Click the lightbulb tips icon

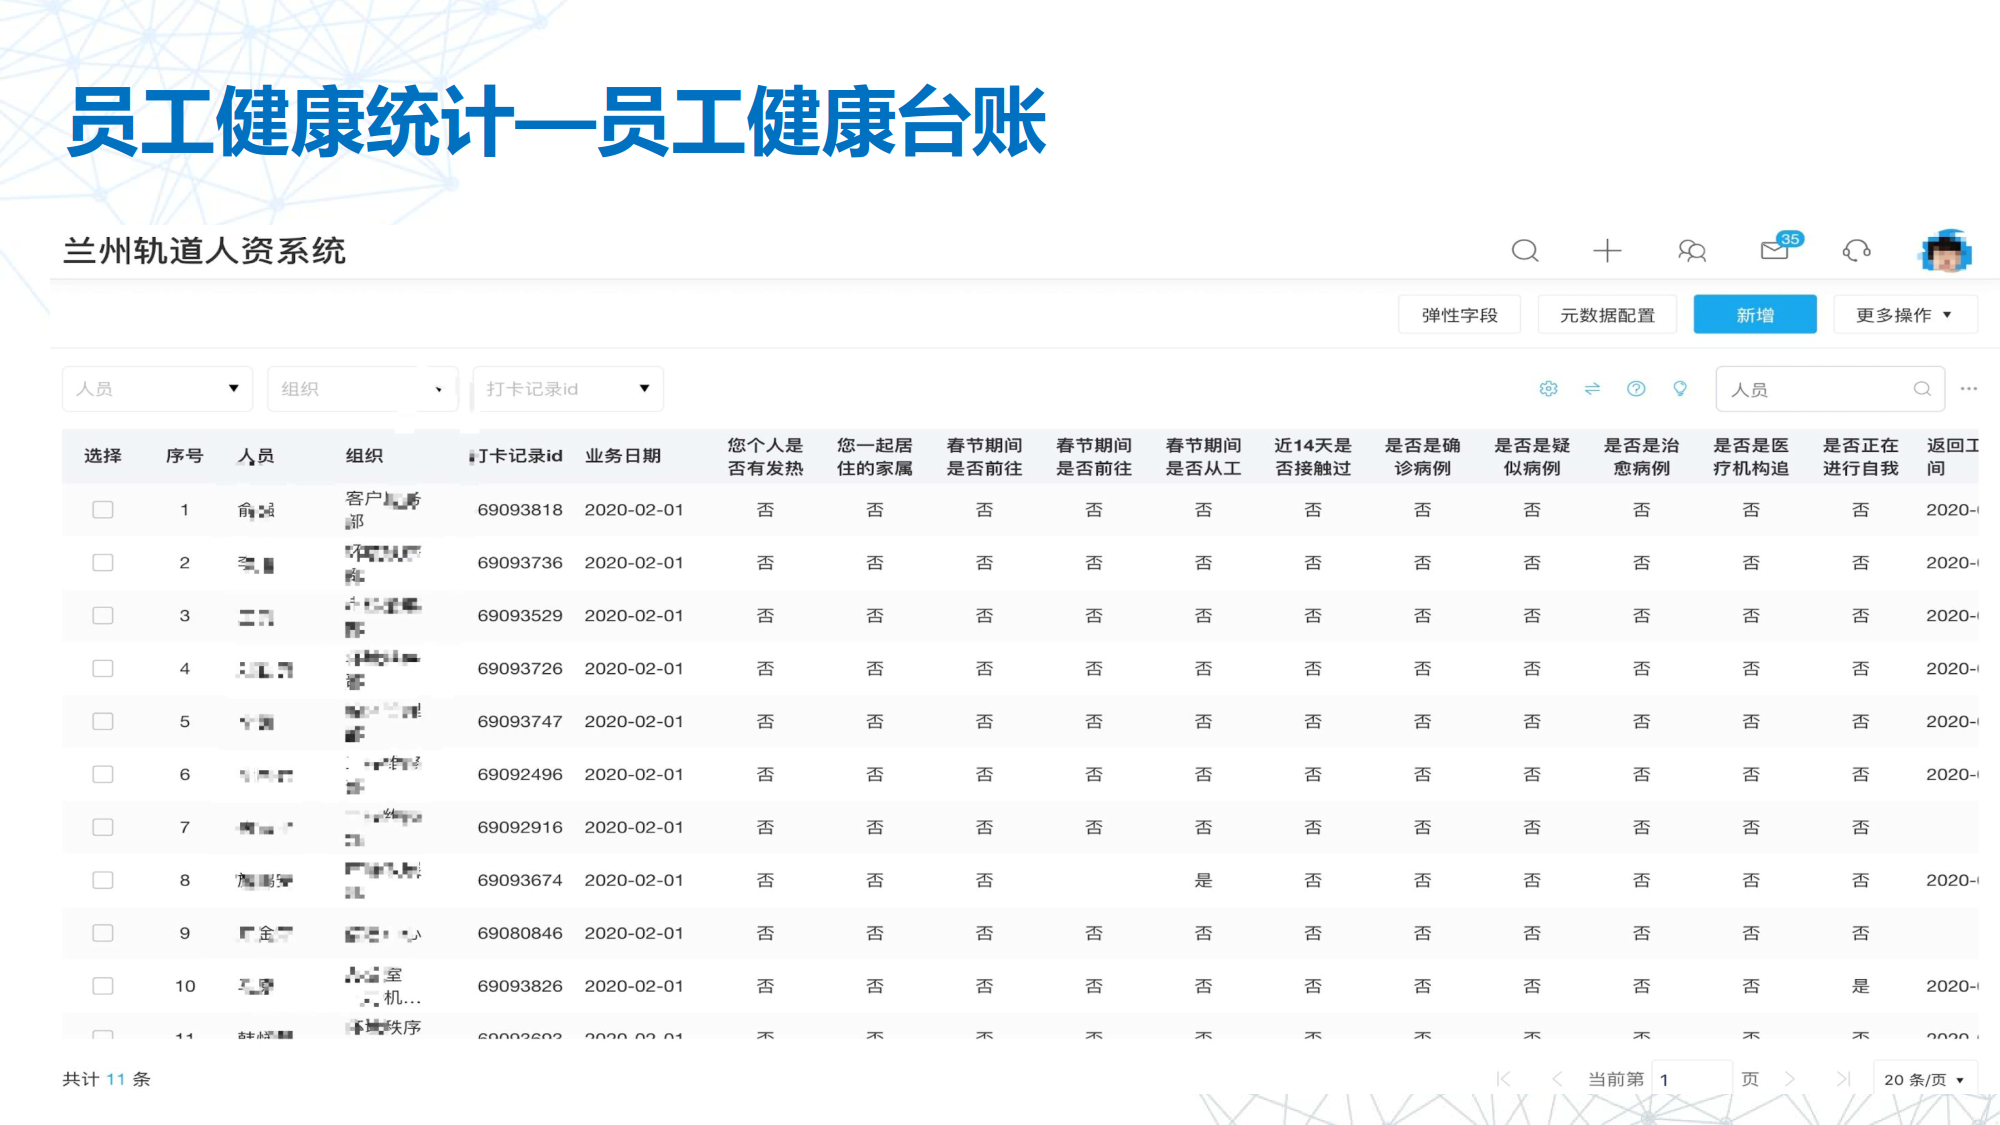(1680, 389)
